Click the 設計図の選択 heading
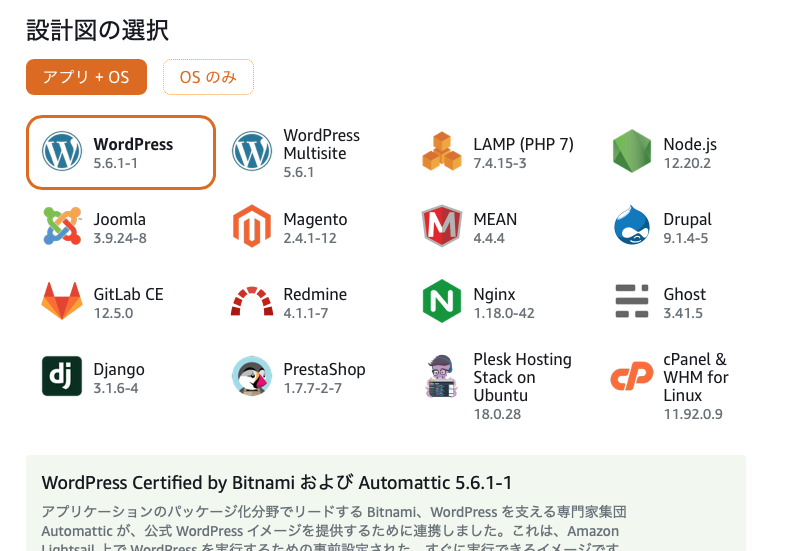810x551 pixels. coord(98,30)
